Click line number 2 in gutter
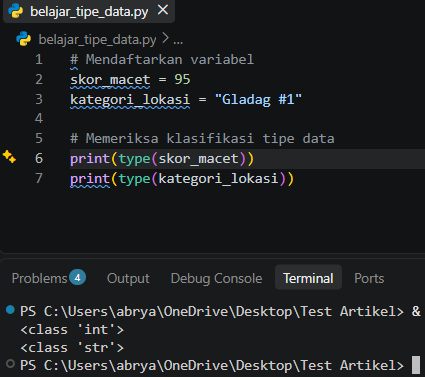425x377 pixels. [39, 79]
